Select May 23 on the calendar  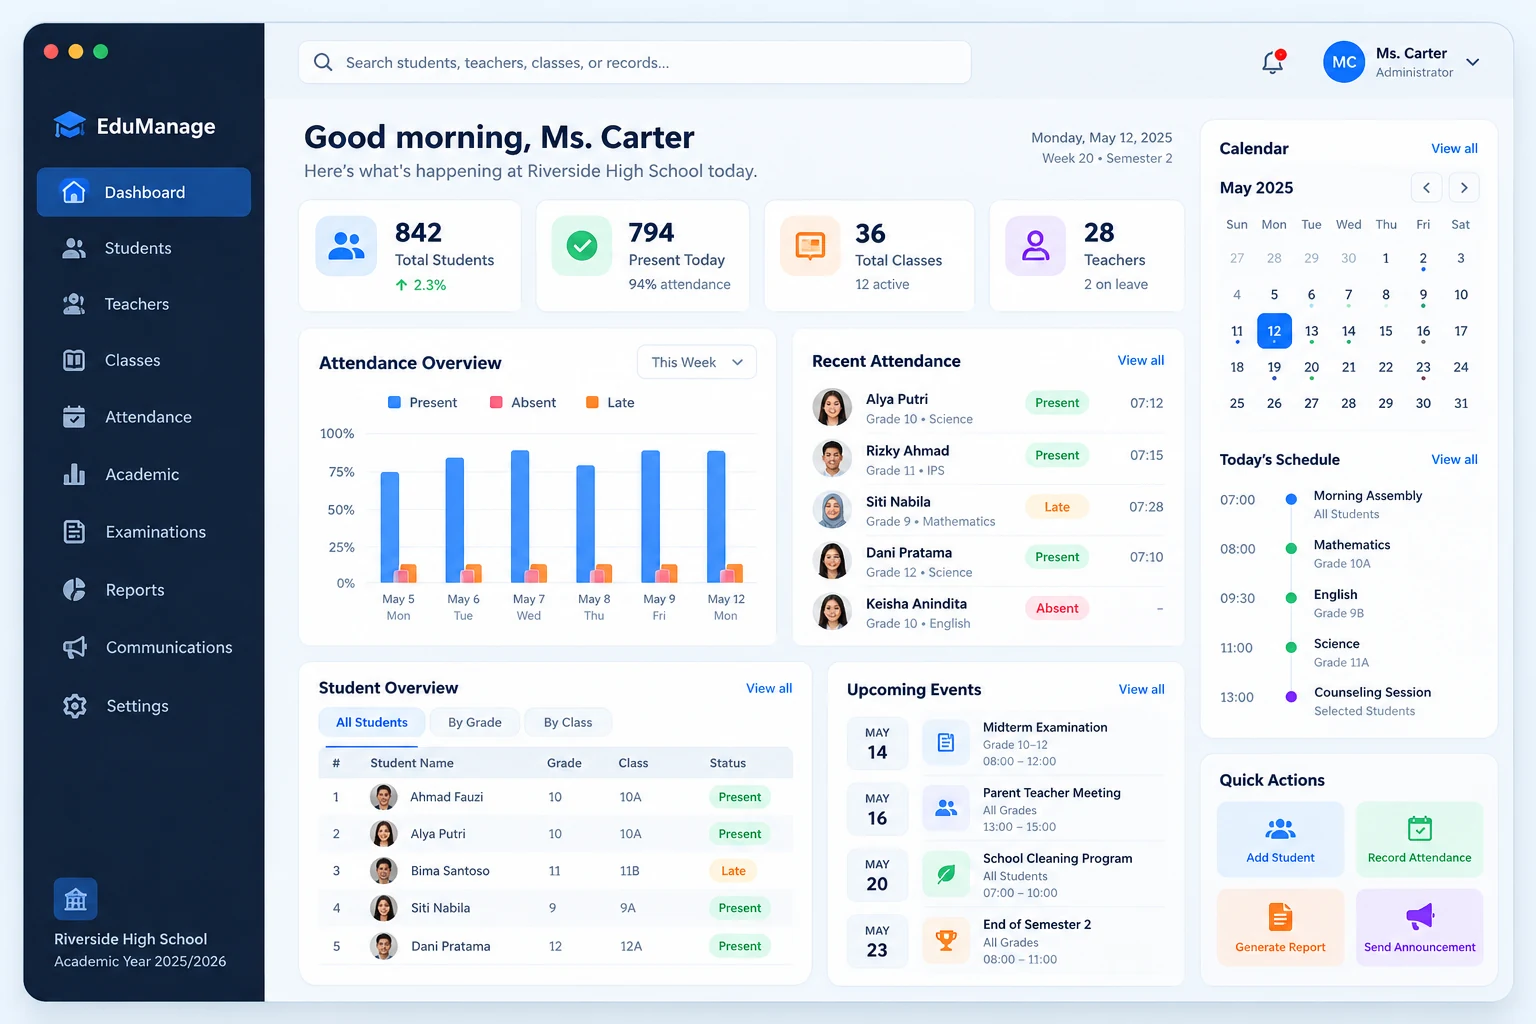[1423, 368]
